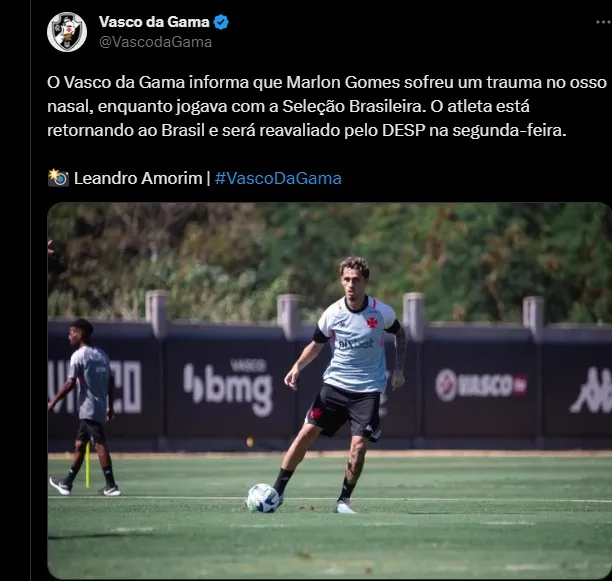This screenshot has height=581, width=612.
Task: Click the name Marlon Gomes in tweet text
Action: coord(343,83)
